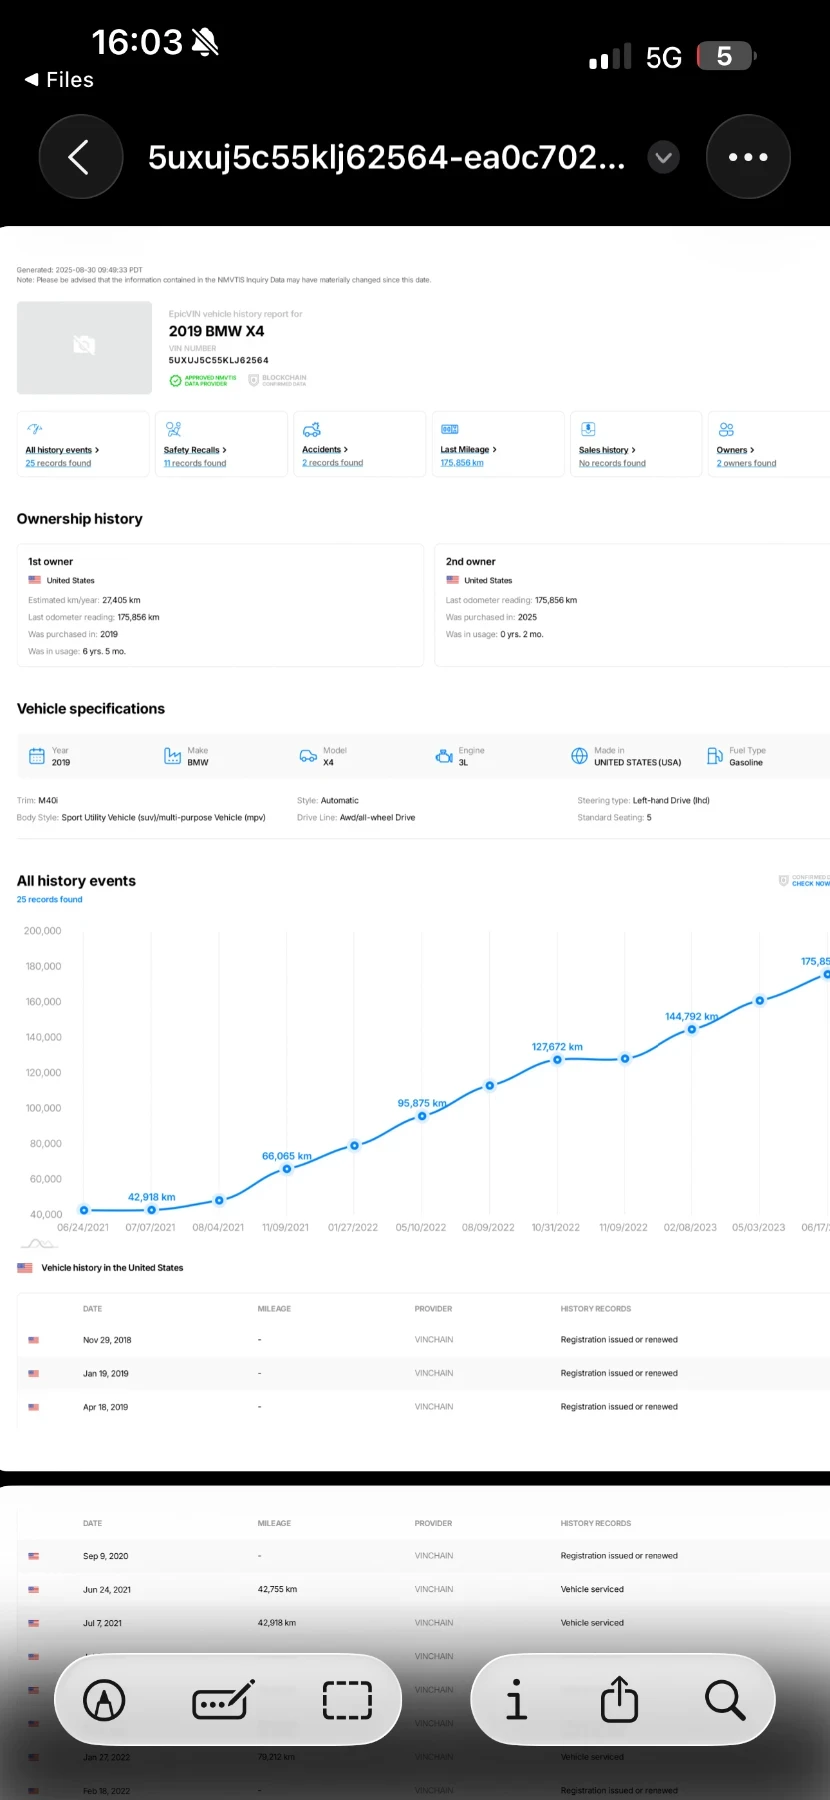Search within the document
The width and height of the screenshot is (830, 1800).
725,1699
